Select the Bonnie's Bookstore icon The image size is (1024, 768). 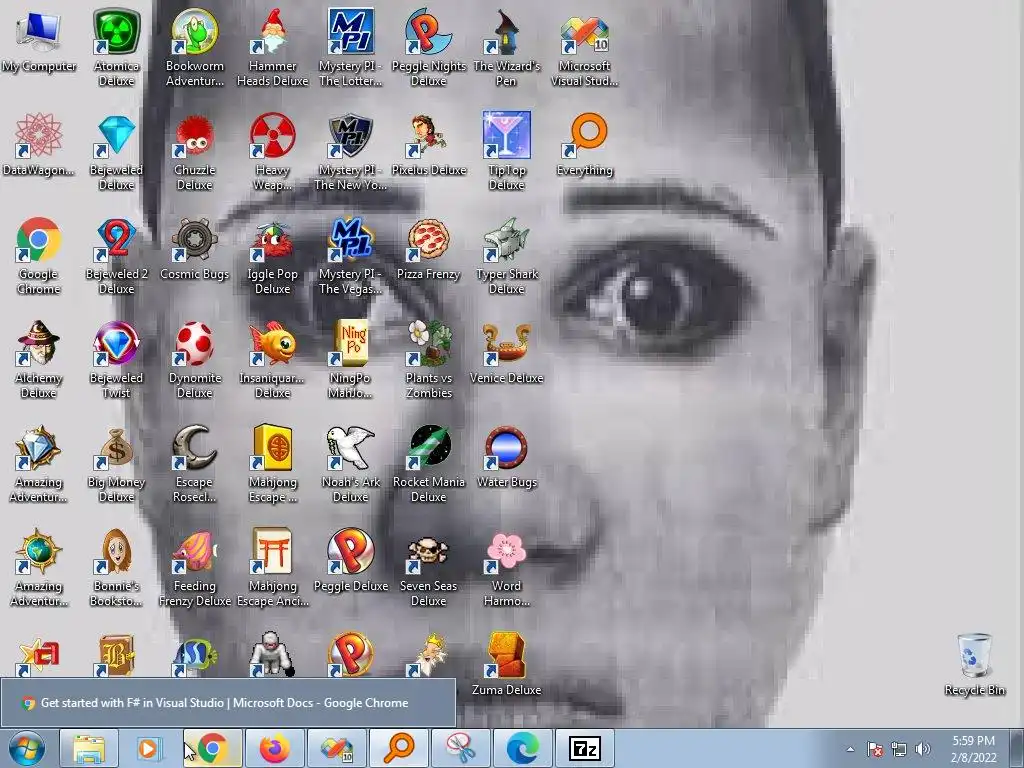116,568
